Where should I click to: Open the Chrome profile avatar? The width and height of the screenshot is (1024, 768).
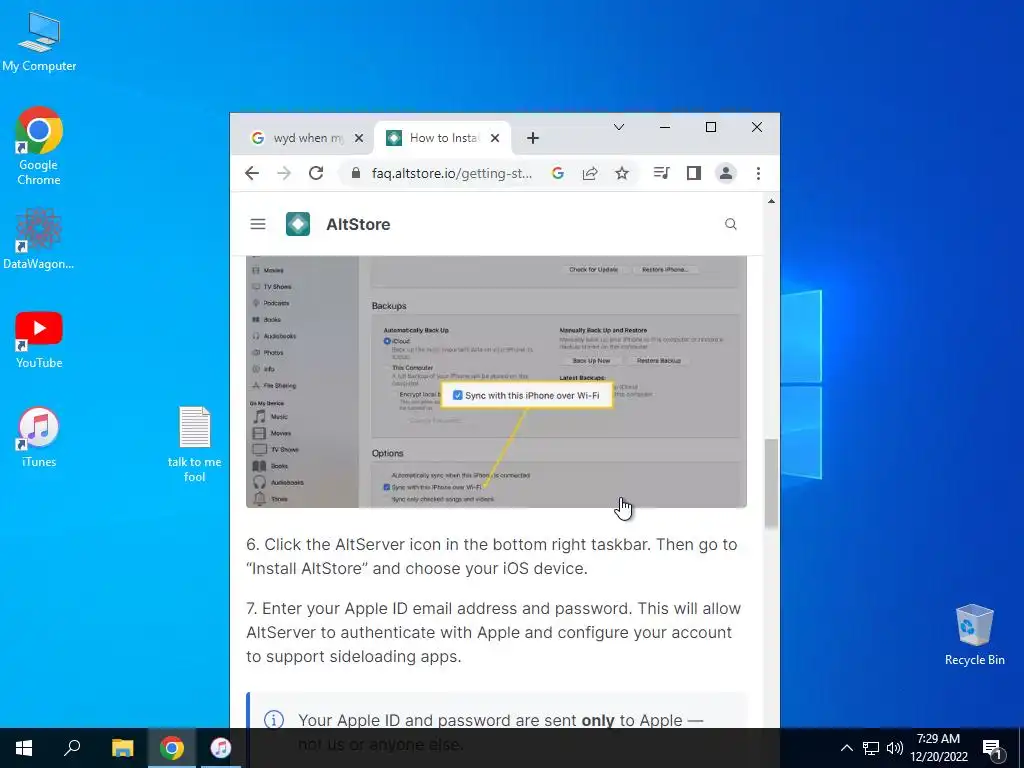(726, 173)
